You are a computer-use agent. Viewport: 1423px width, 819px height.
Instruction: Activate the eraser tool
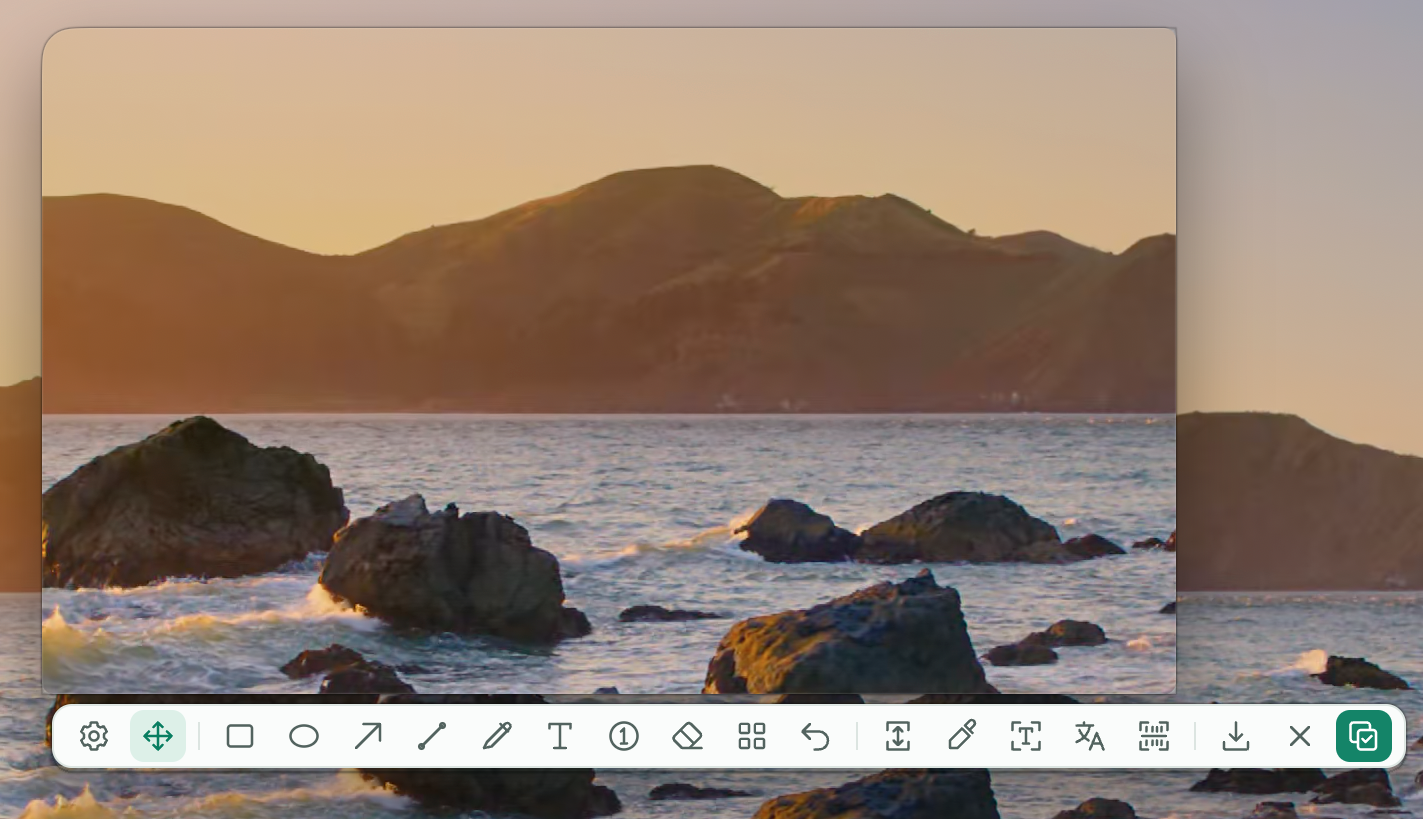click(688, 737)
